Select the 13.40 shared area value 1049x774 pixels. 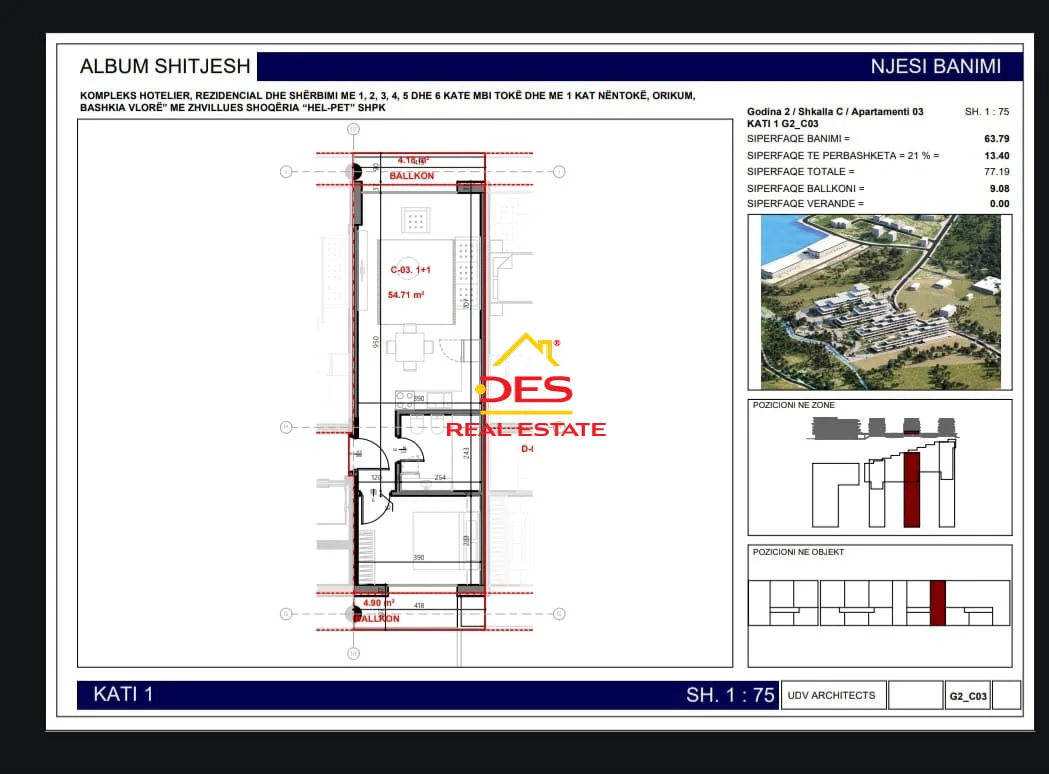(996, 156)
